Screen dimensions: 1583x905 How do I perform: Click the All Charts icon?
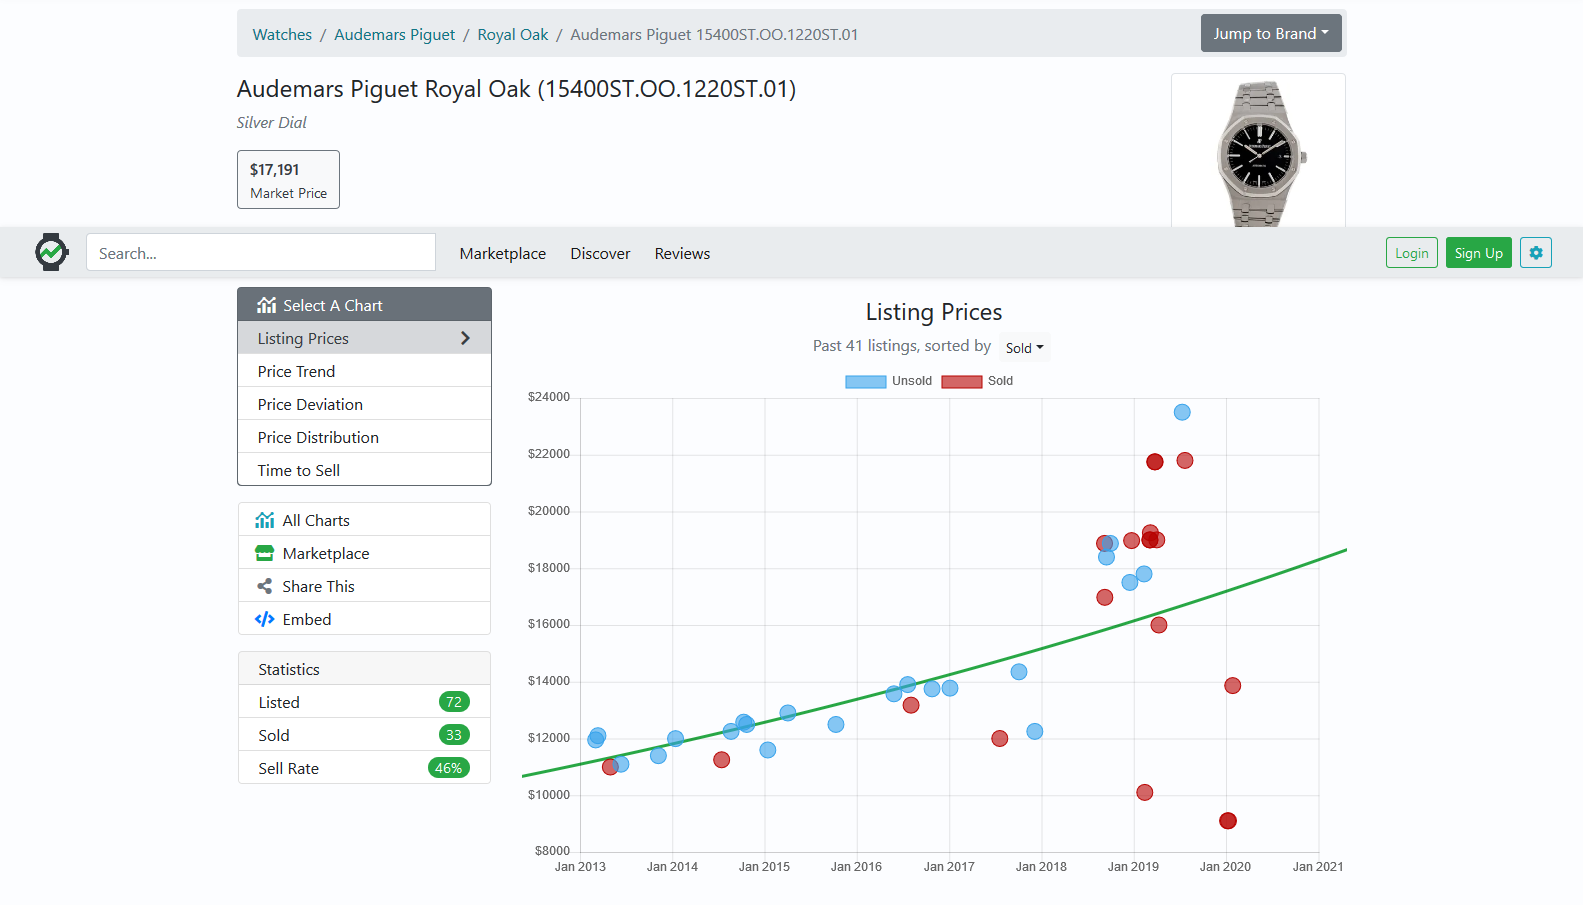pos(265,520)
